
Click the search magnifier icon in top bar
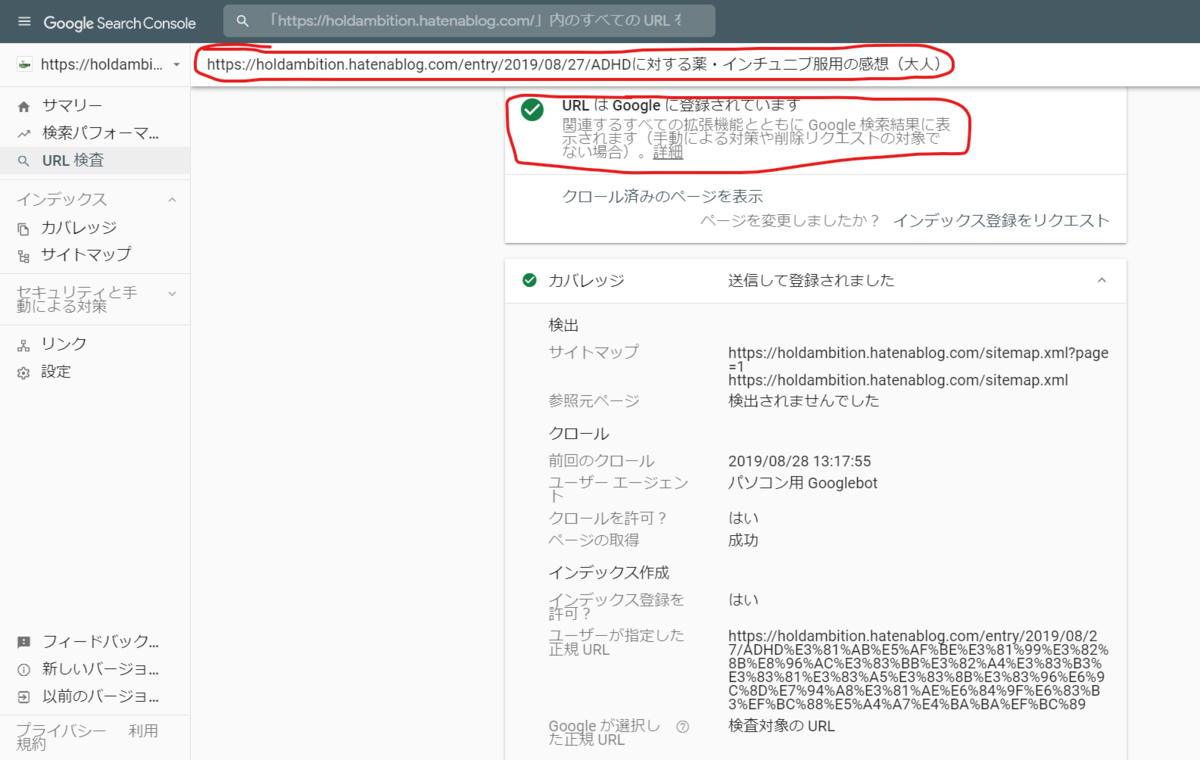click(242, 21)
